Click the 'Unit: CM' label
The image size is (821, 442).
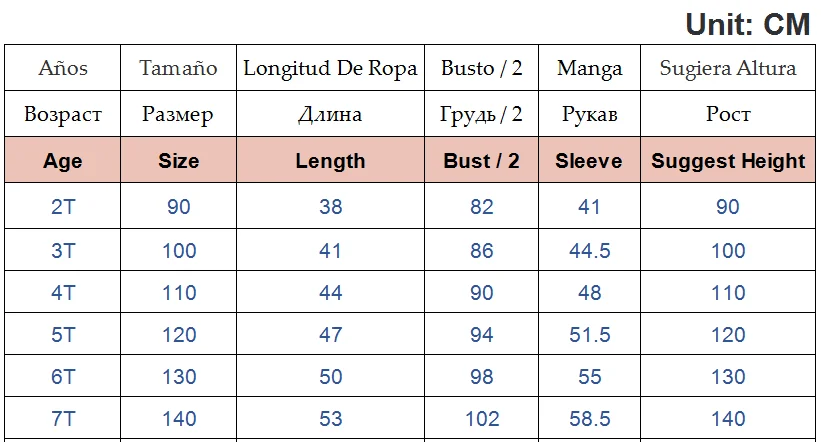[x=747, y=24]
